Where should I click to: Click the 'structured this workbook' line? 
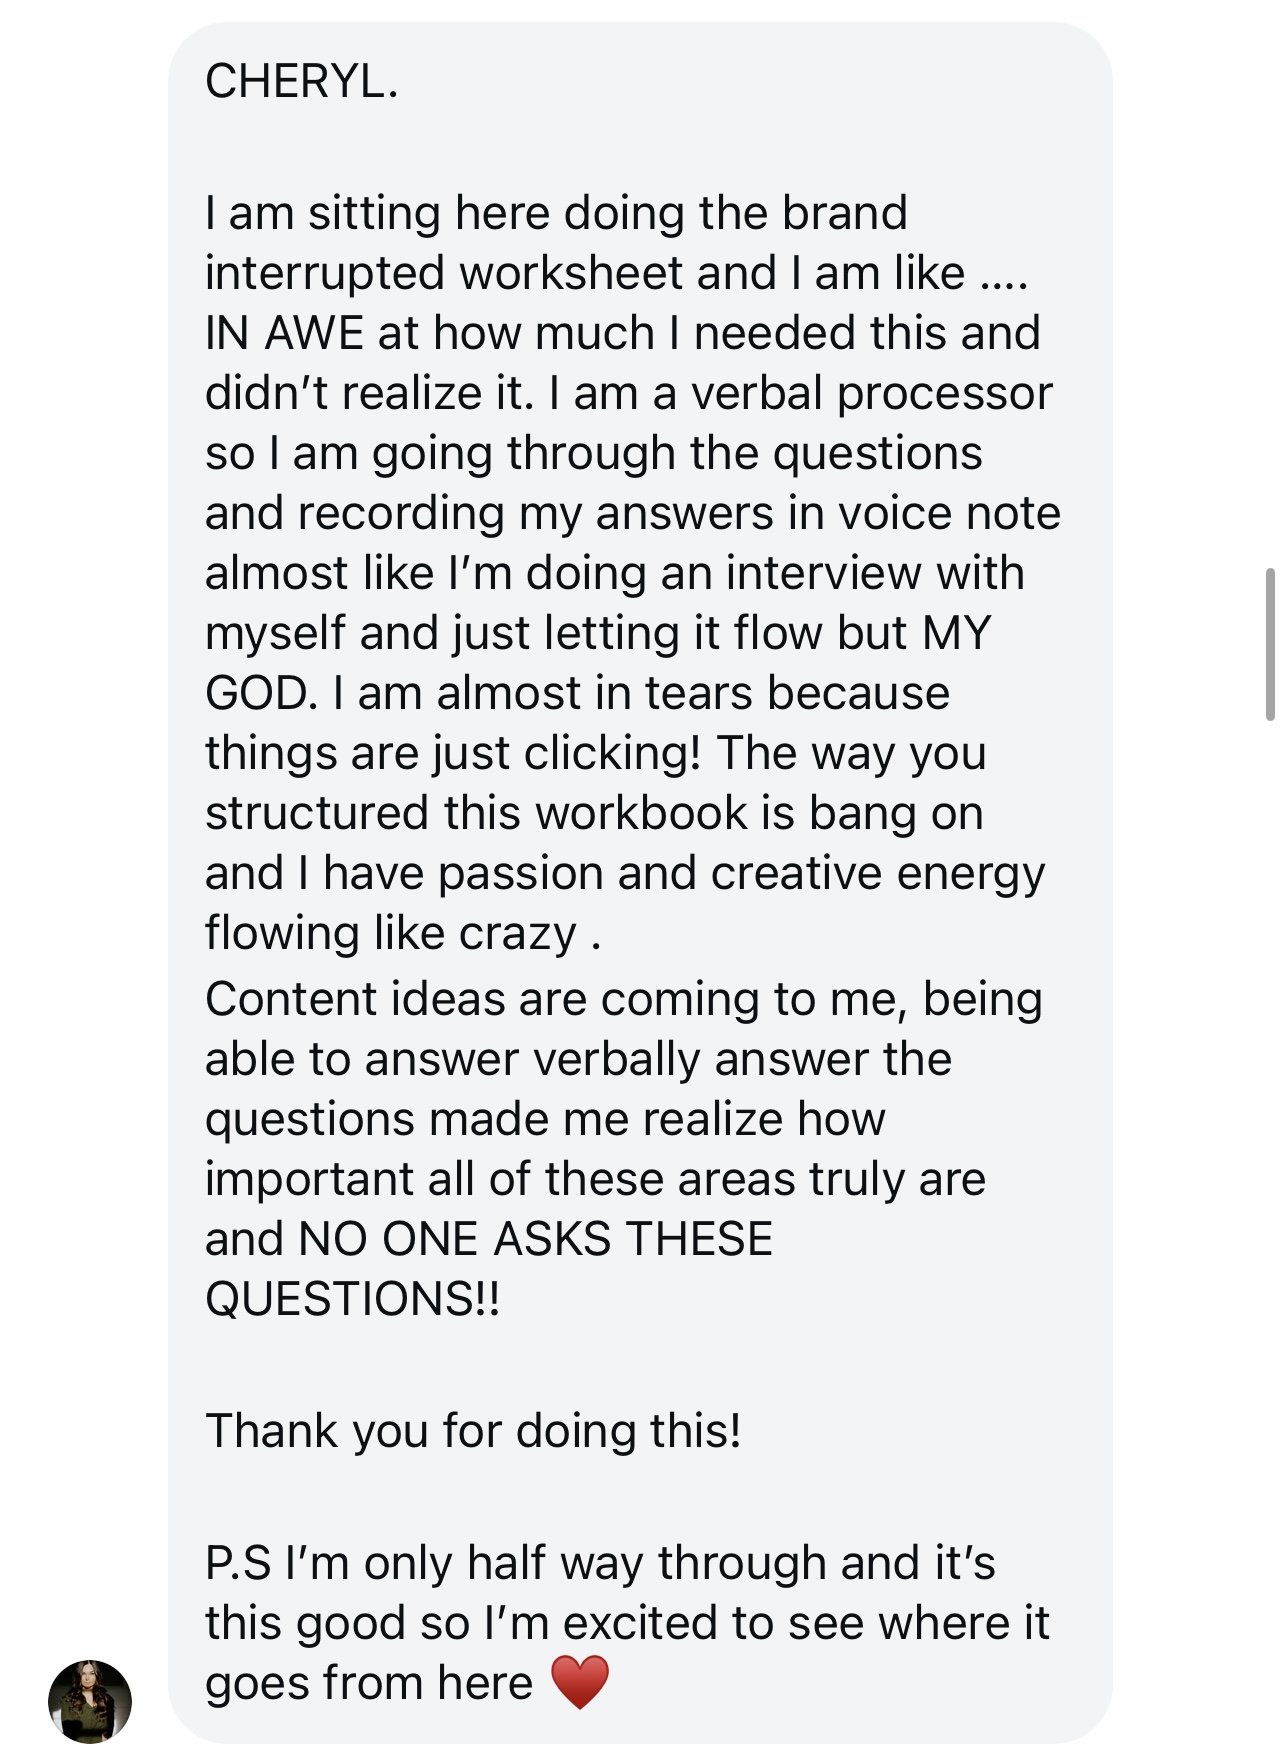(476, 812)
